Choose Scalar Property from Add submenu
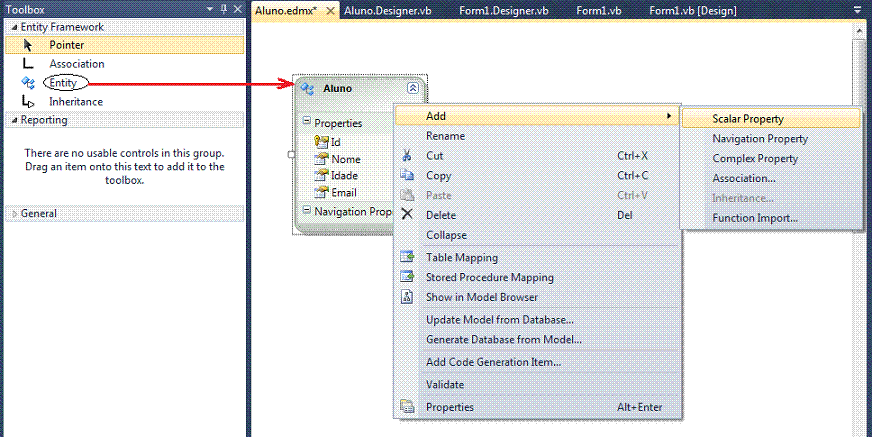Image resolution: width=872 pixels, height=437 pixels. [x=771, y=118]
